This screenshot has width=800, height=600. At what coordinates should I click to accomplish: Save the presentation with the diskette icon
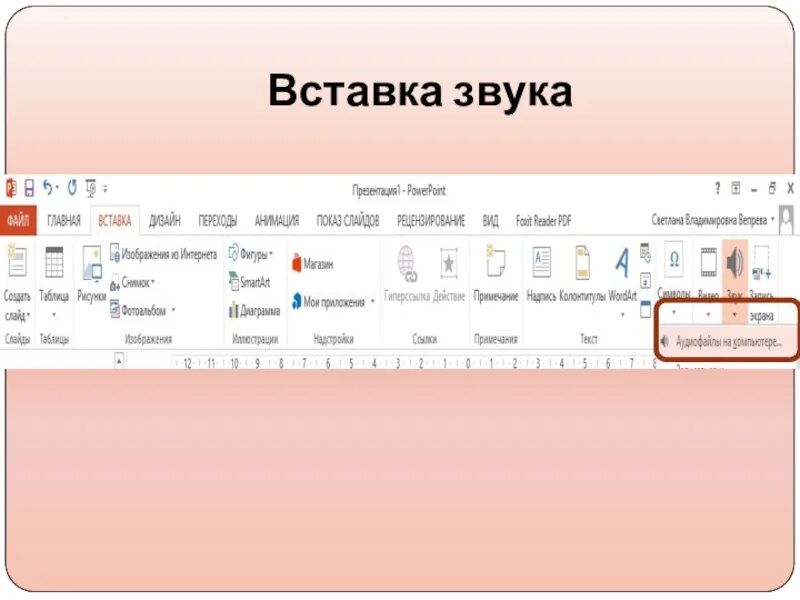coord(29,188)
